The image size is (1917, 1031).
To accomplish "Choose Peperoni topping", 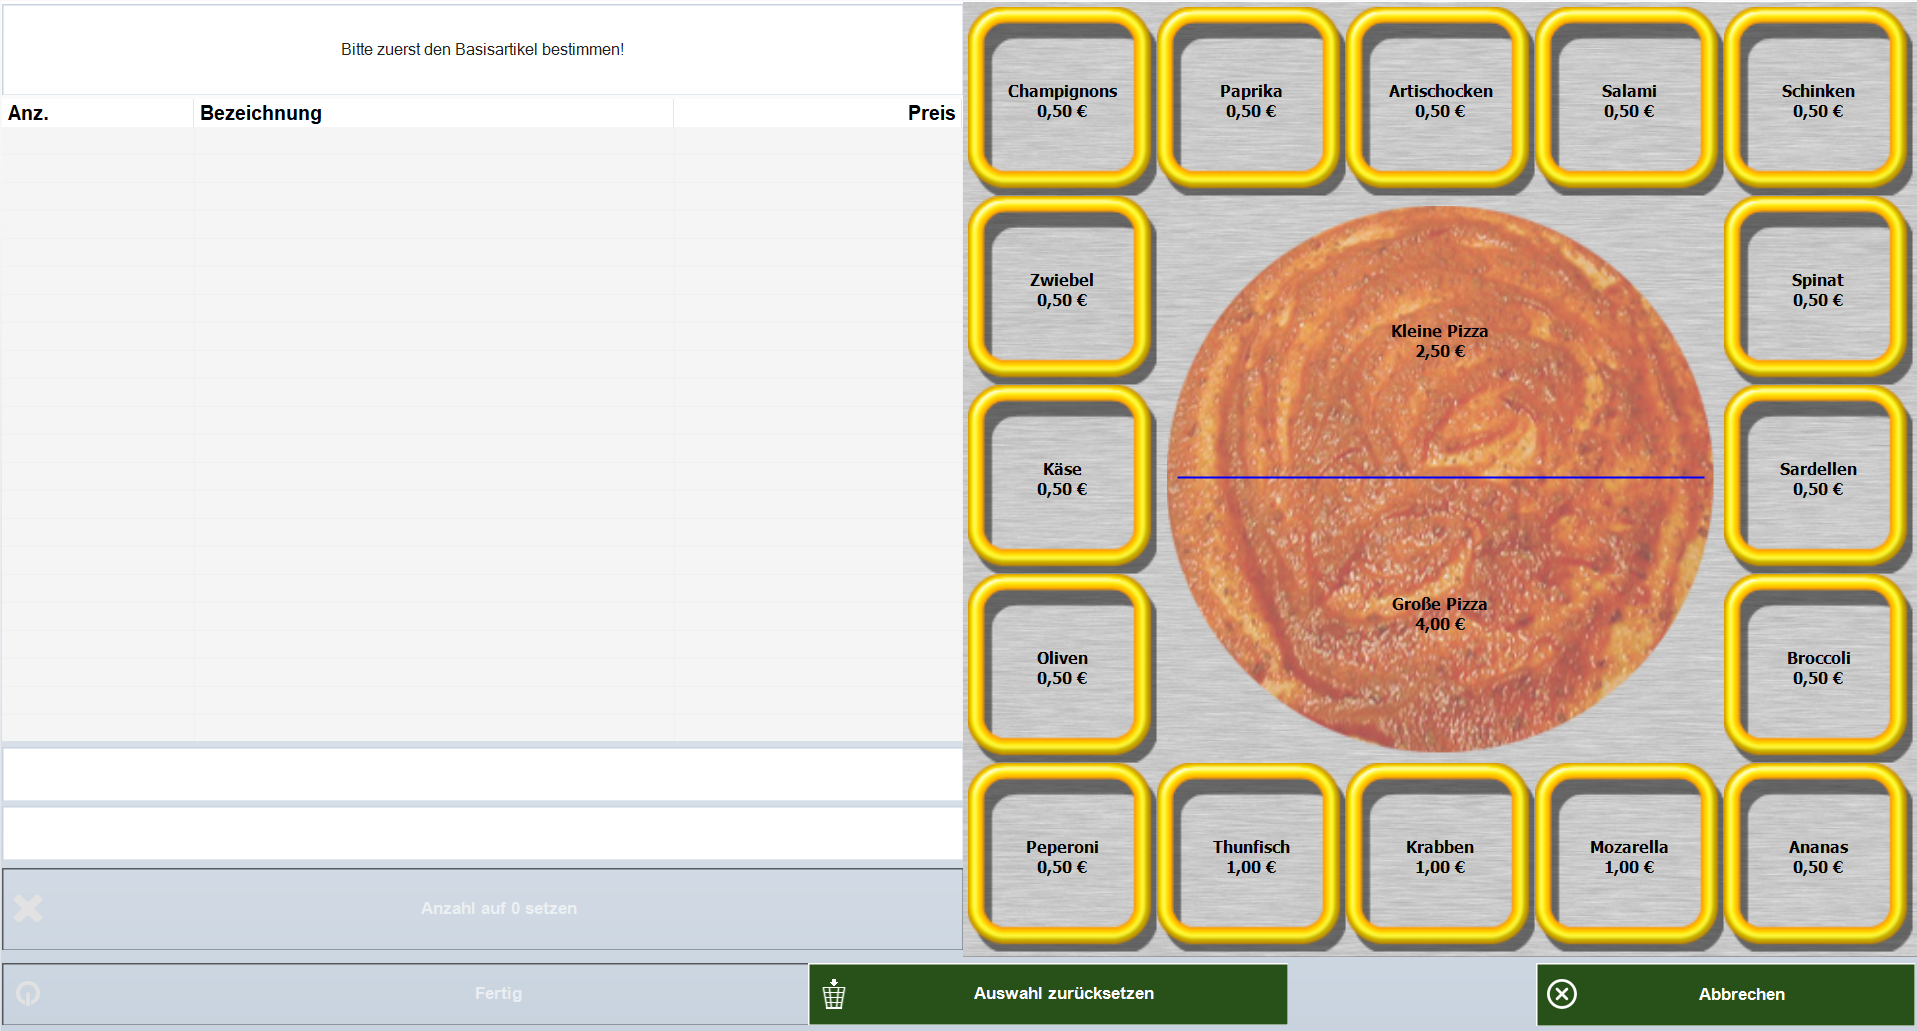I will coord(1061,856).
